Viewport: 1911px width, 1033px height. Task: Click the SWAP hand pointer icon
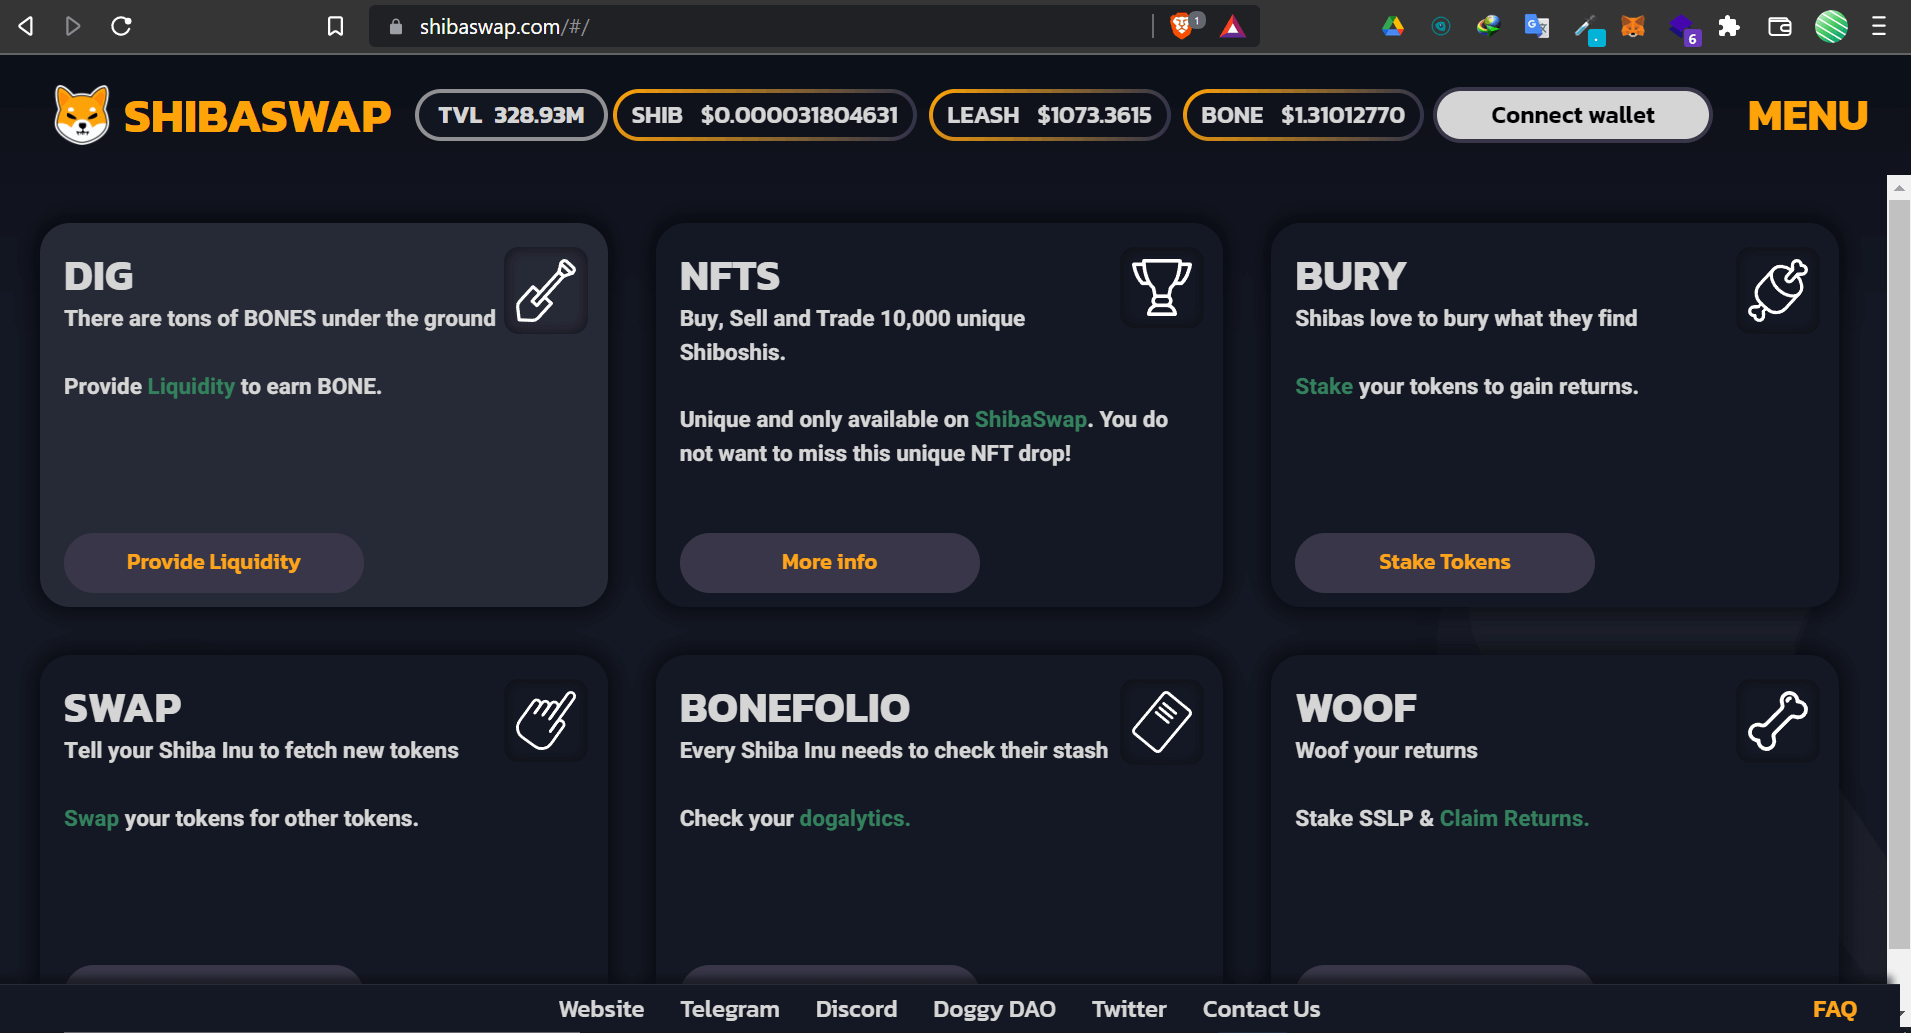(x=546, y=721)
